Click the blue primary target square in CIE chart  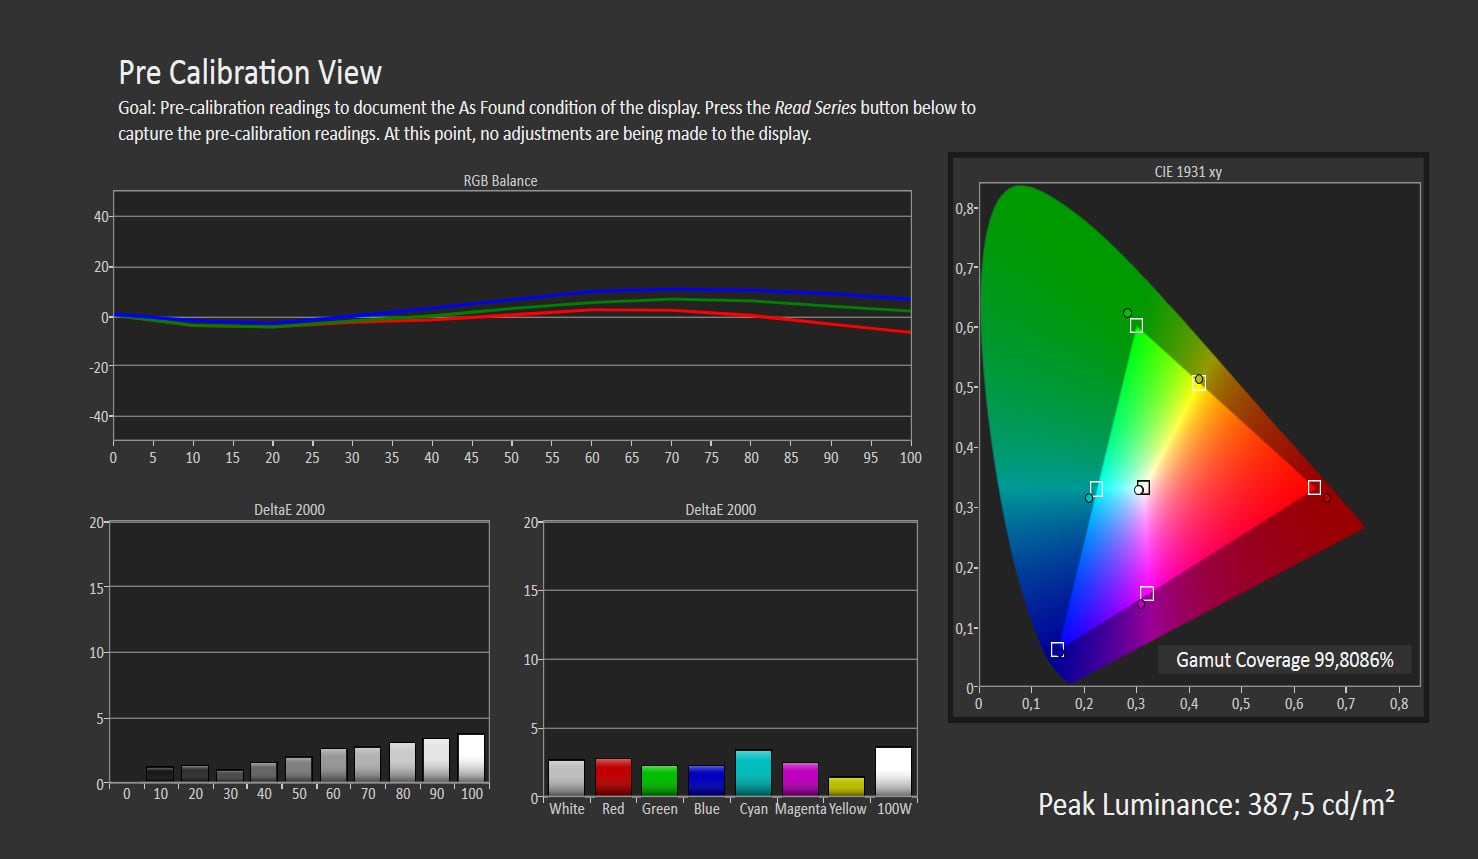(1057, 649)
